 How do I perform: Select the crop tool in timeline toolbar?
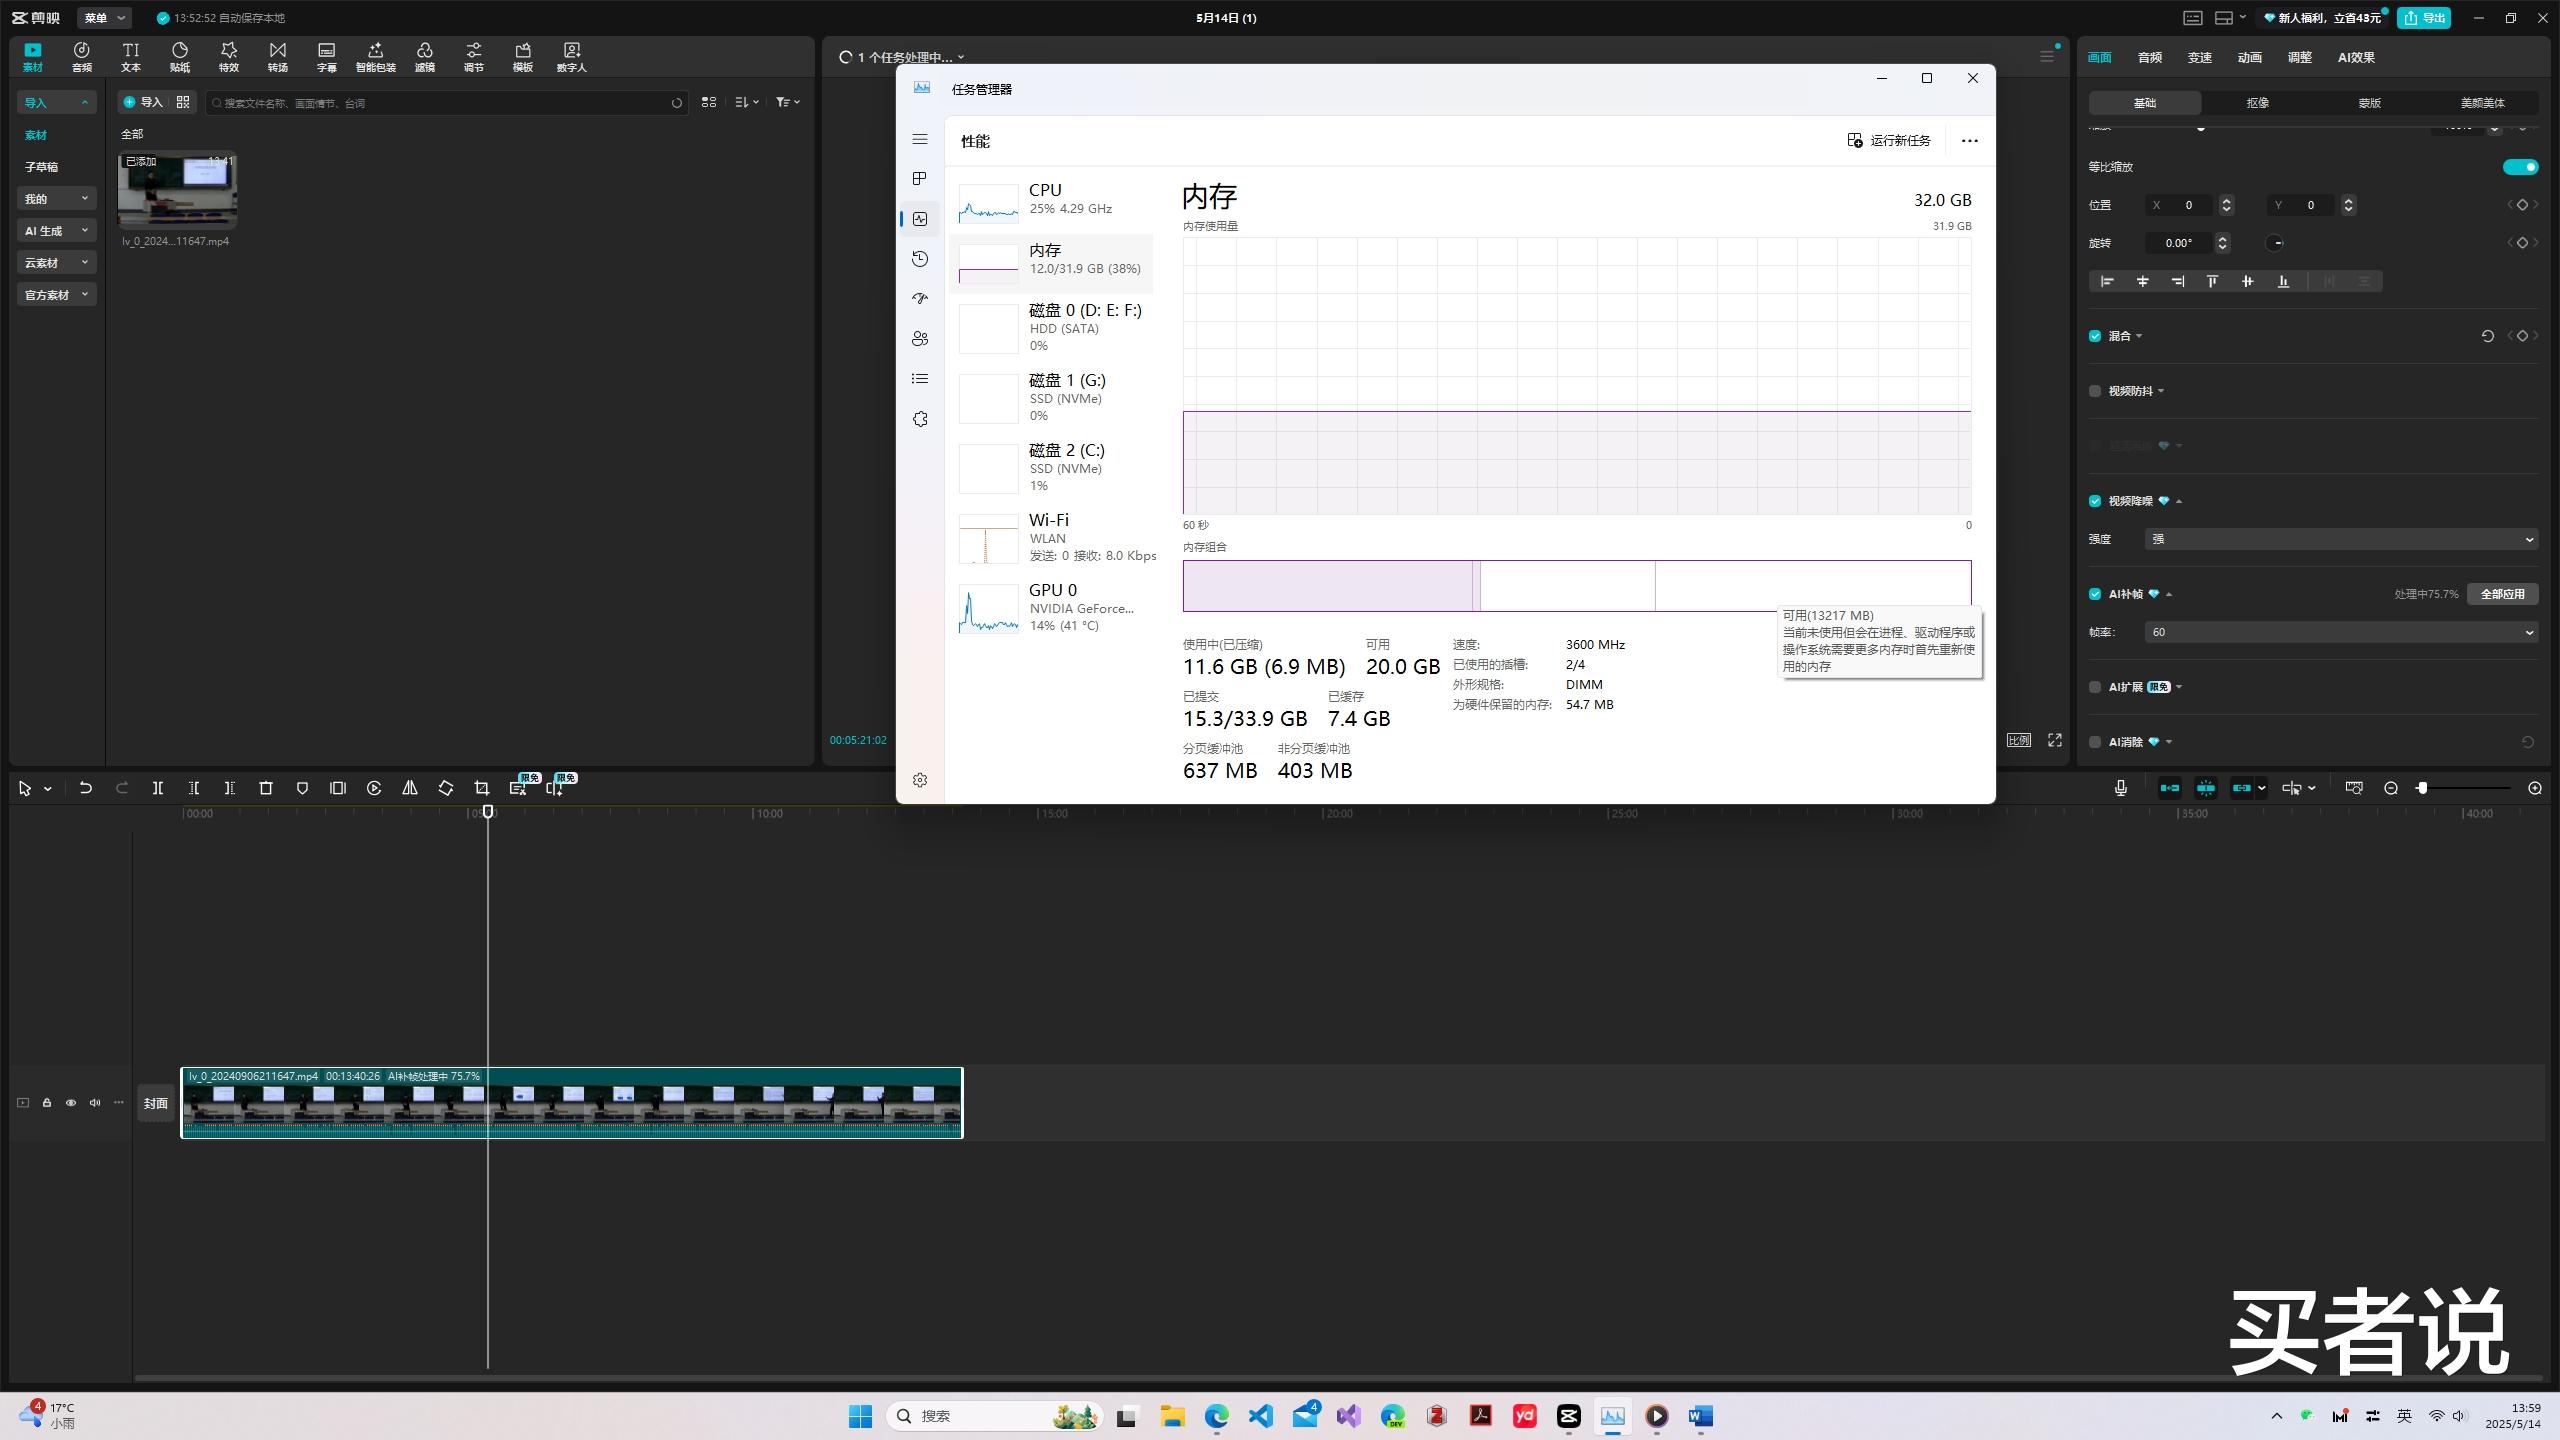(482, 788)
